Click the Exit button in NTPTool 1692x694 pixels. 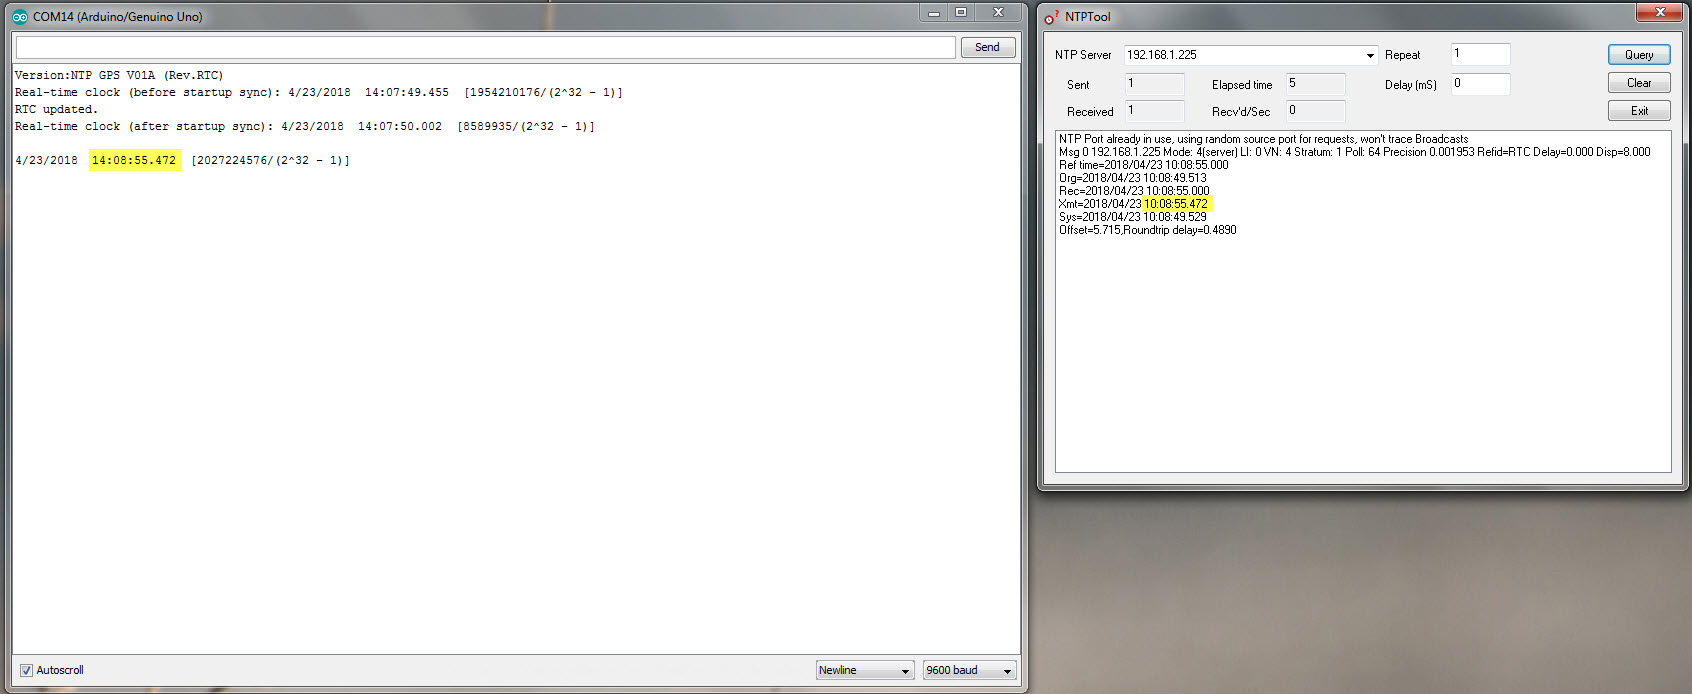coord(1639,111)
